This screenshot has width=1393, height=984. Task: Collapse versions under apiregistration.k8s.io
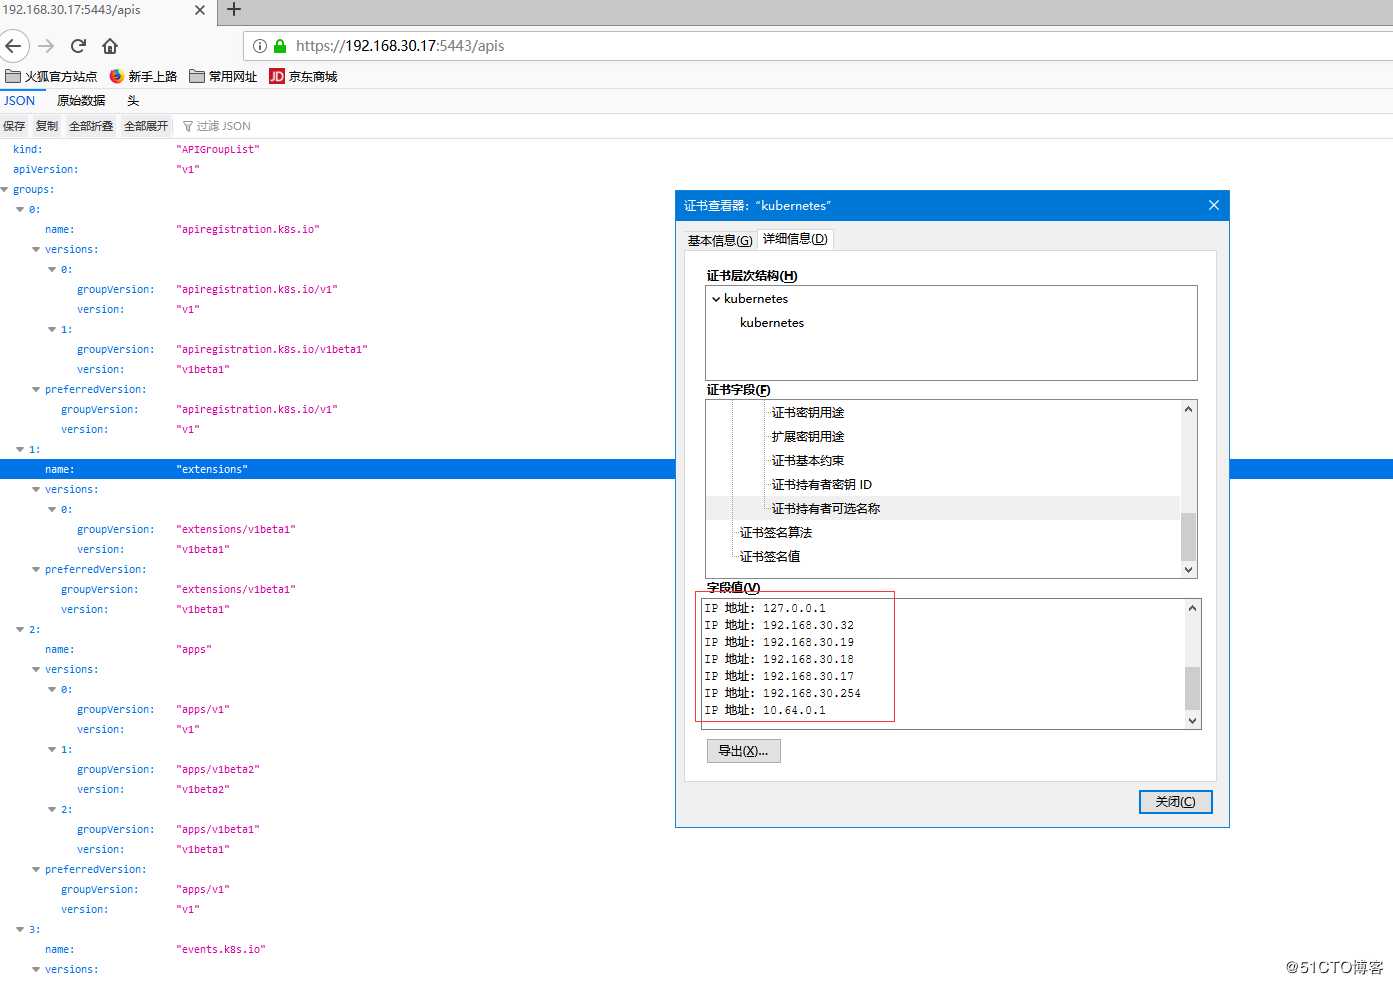(36, 249)
